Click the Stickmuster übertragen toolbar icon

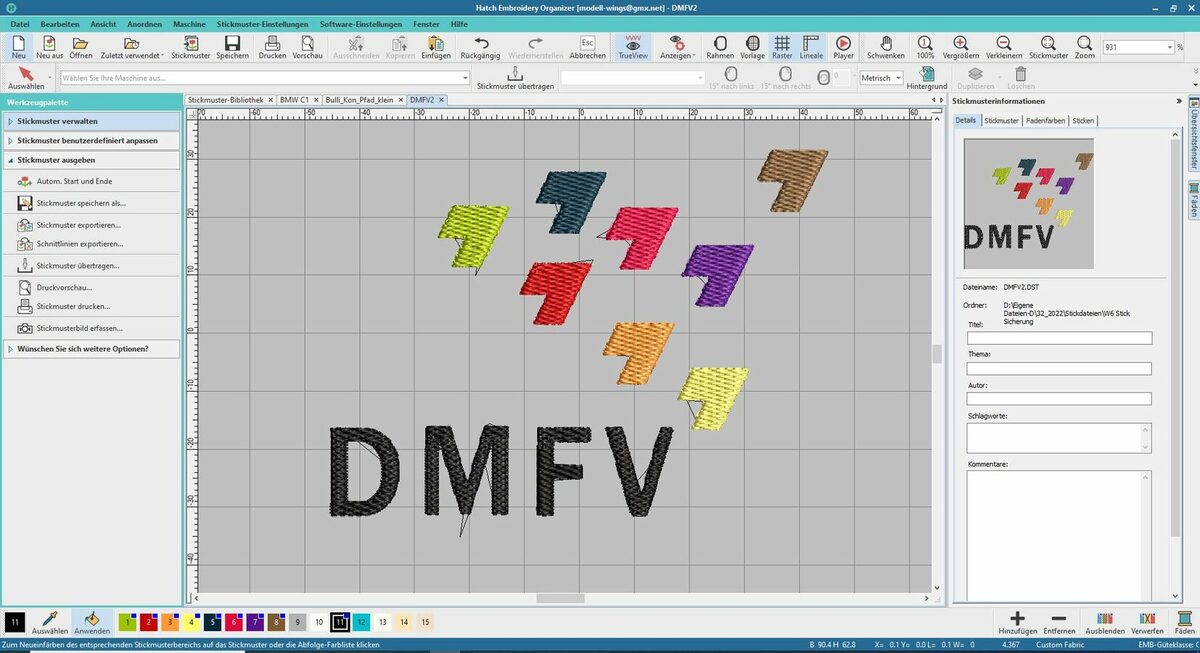[x=515, y=79]
